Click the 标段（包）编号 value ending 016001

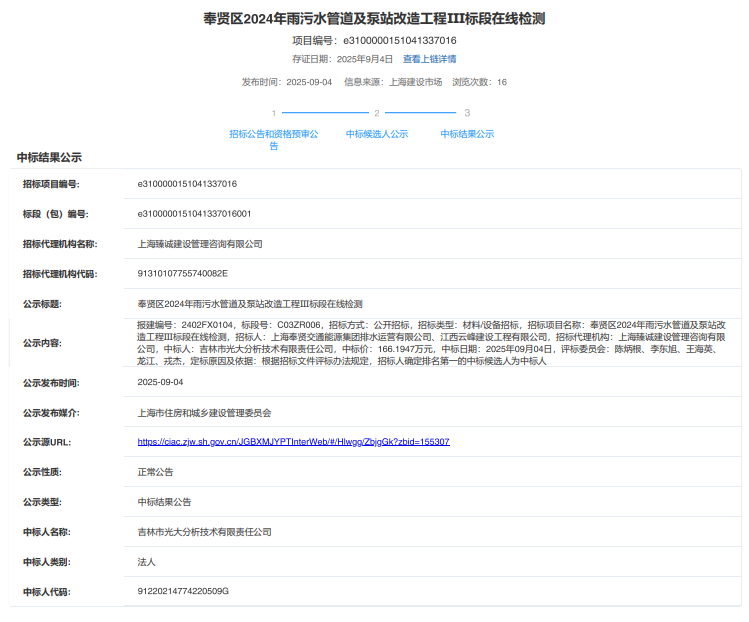click(x=194, y=214)
